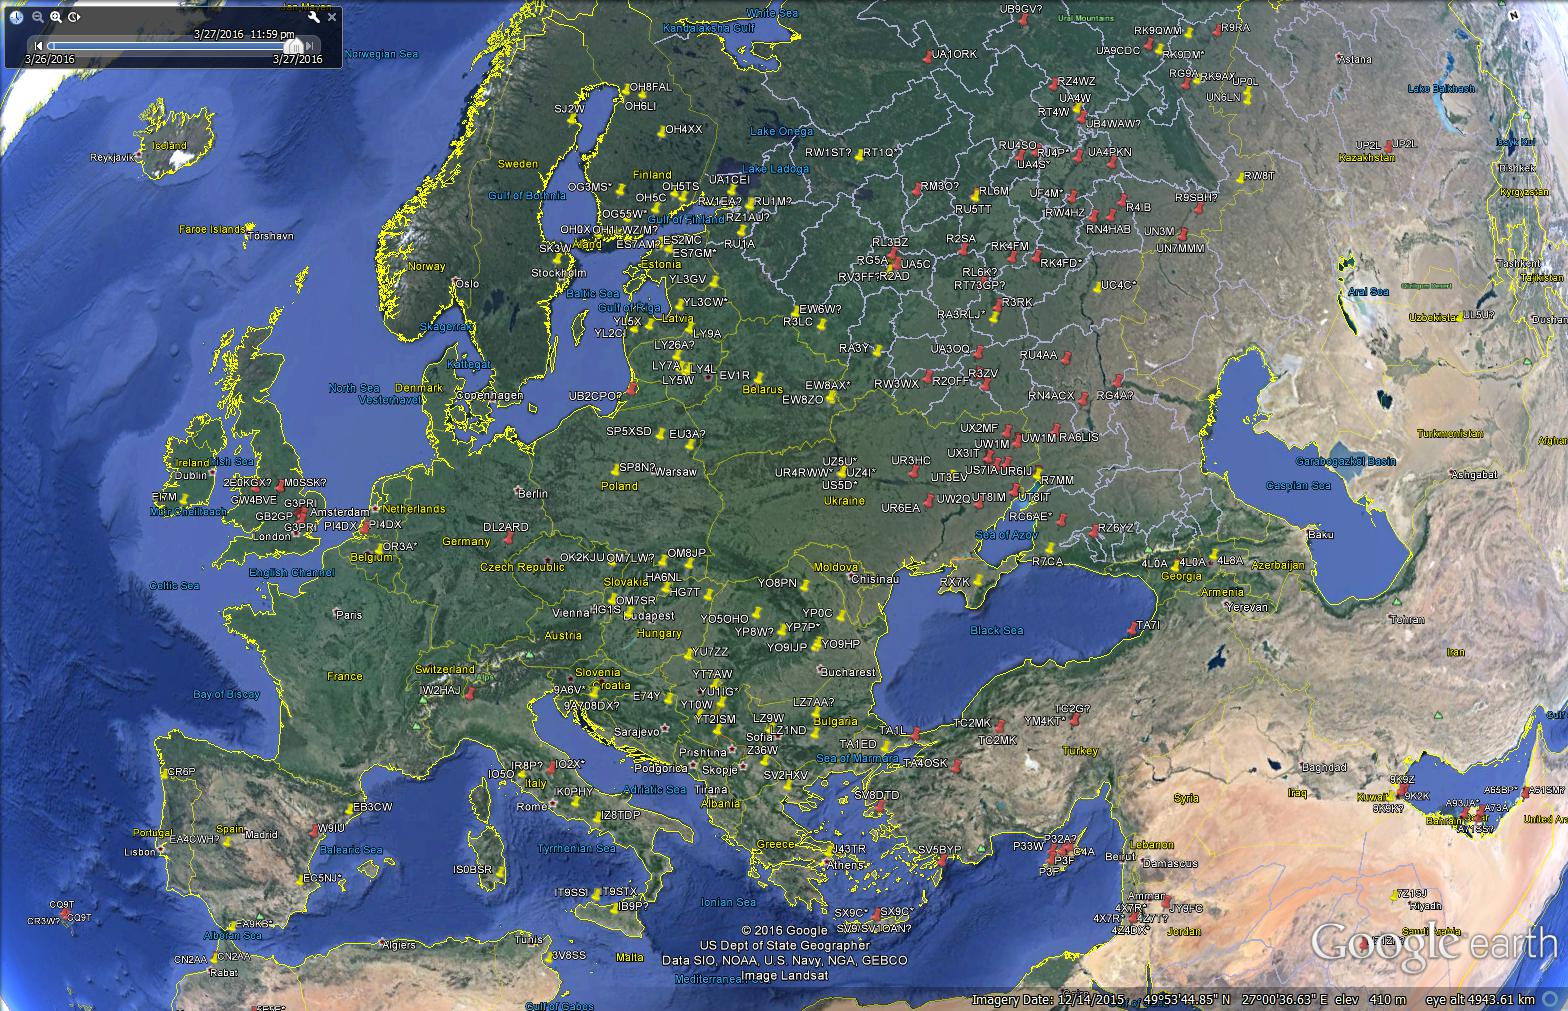Zoom out the time slider range
Image resolution: width=1568 pixels, height=1011 pixels.
click(38, 17)
